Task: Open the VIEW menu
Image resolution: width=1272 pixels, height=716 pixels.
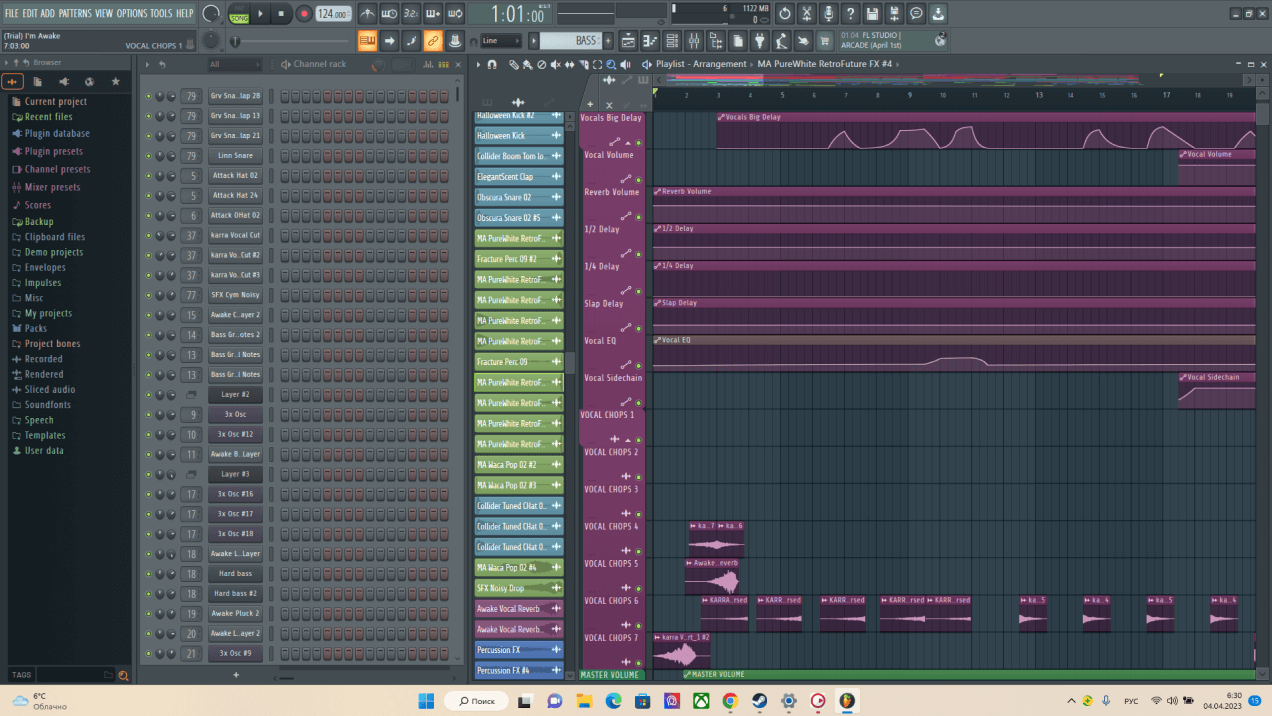Action: [104, 13]
